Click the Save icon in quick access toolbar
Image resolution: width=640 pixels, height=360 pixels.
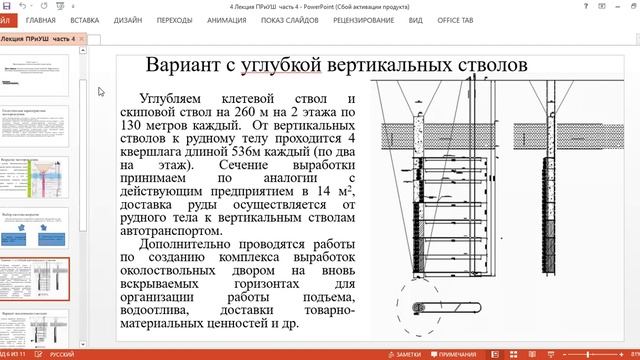(x=6, y=6)
